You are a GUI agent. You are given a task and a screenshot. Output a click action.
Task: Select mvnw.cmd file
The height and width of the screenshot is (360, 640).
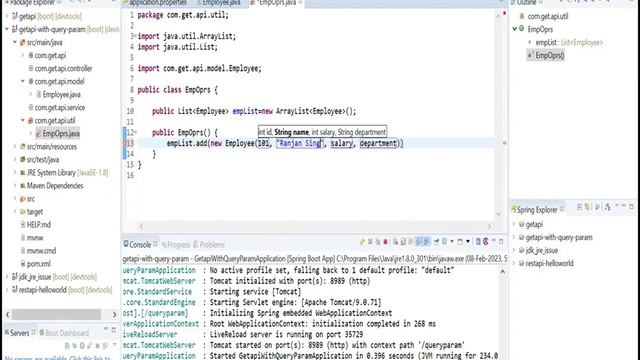(41, 251)
